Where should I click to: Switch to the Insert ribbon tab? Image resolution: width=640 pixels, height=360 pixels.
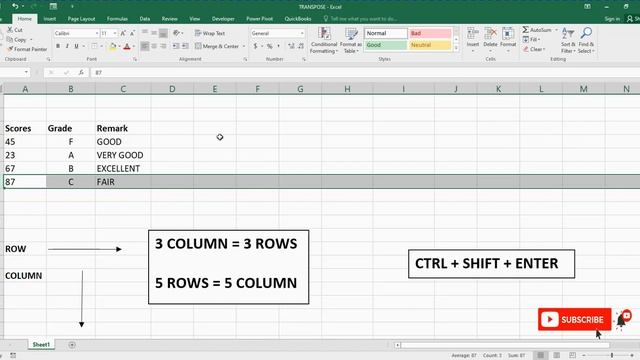point(49,19)
